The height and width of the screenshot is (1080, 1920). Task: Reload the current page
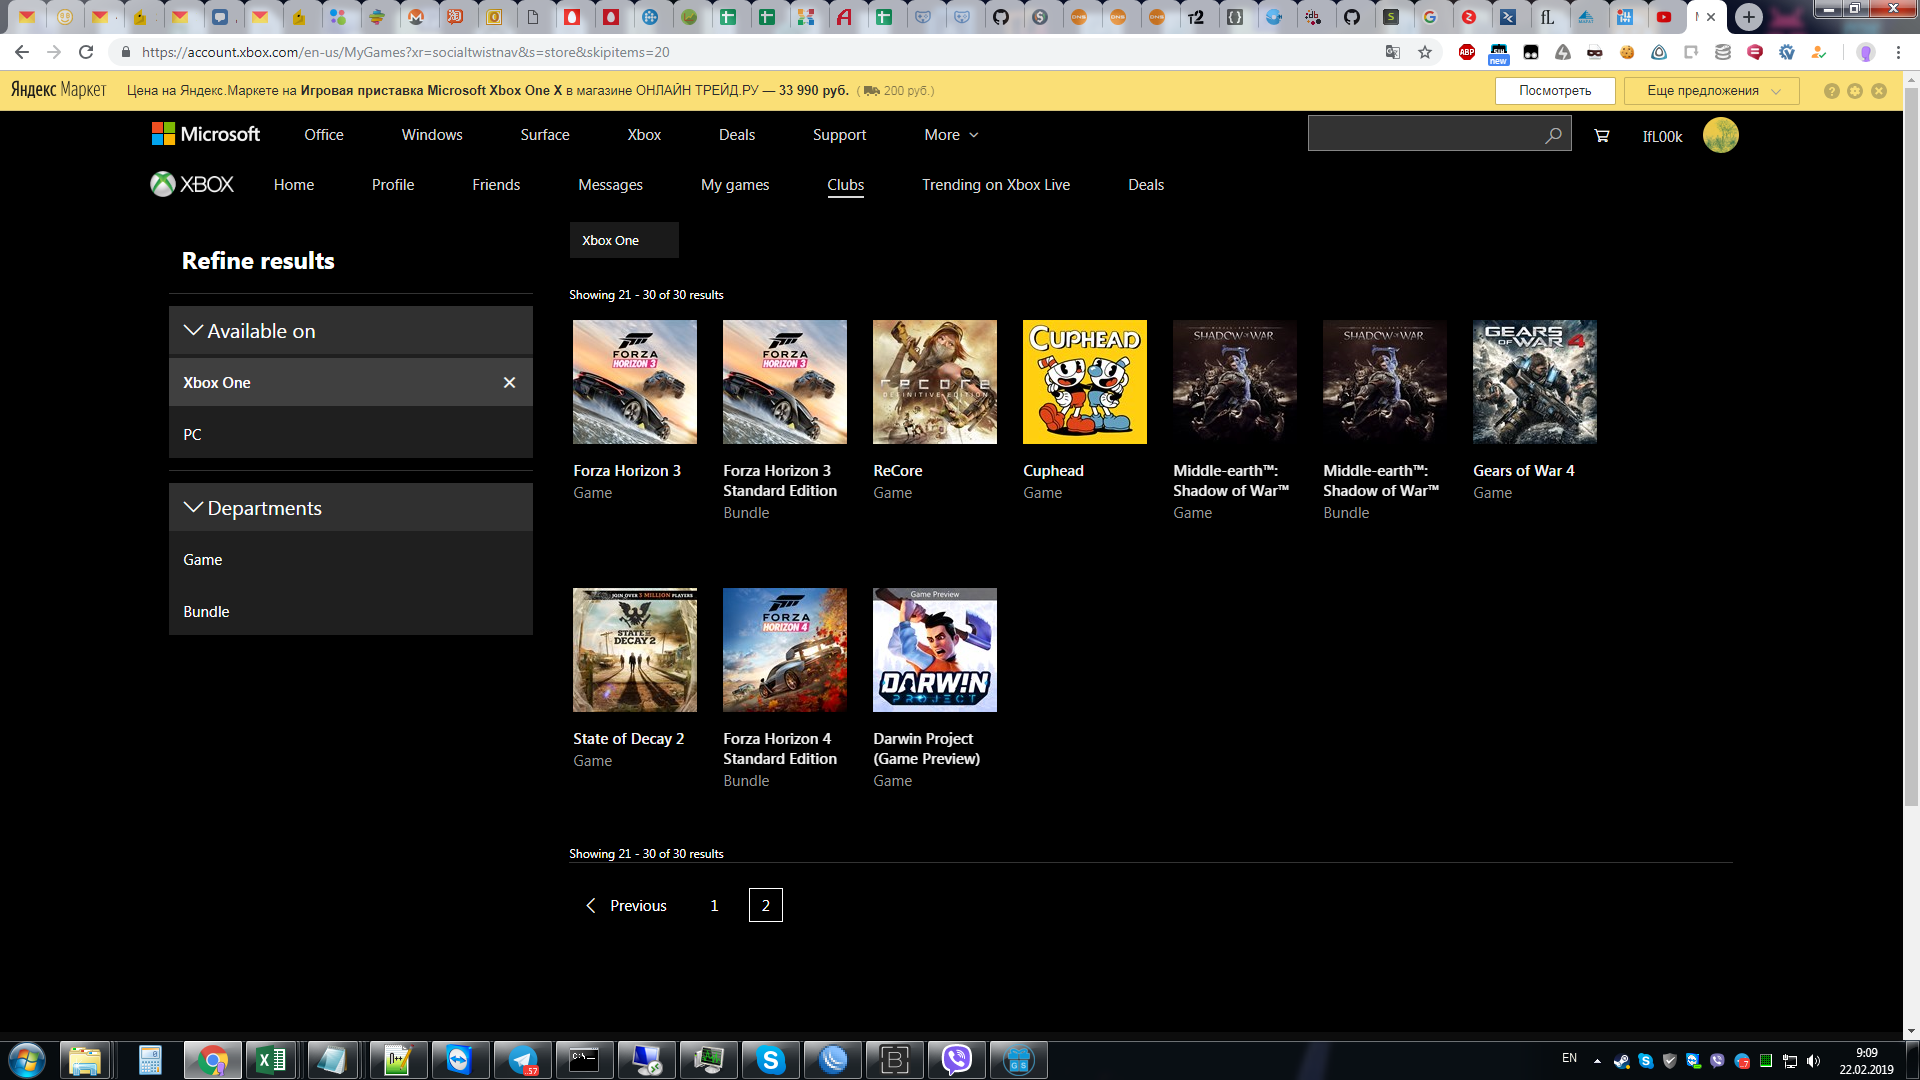(86, 52)
